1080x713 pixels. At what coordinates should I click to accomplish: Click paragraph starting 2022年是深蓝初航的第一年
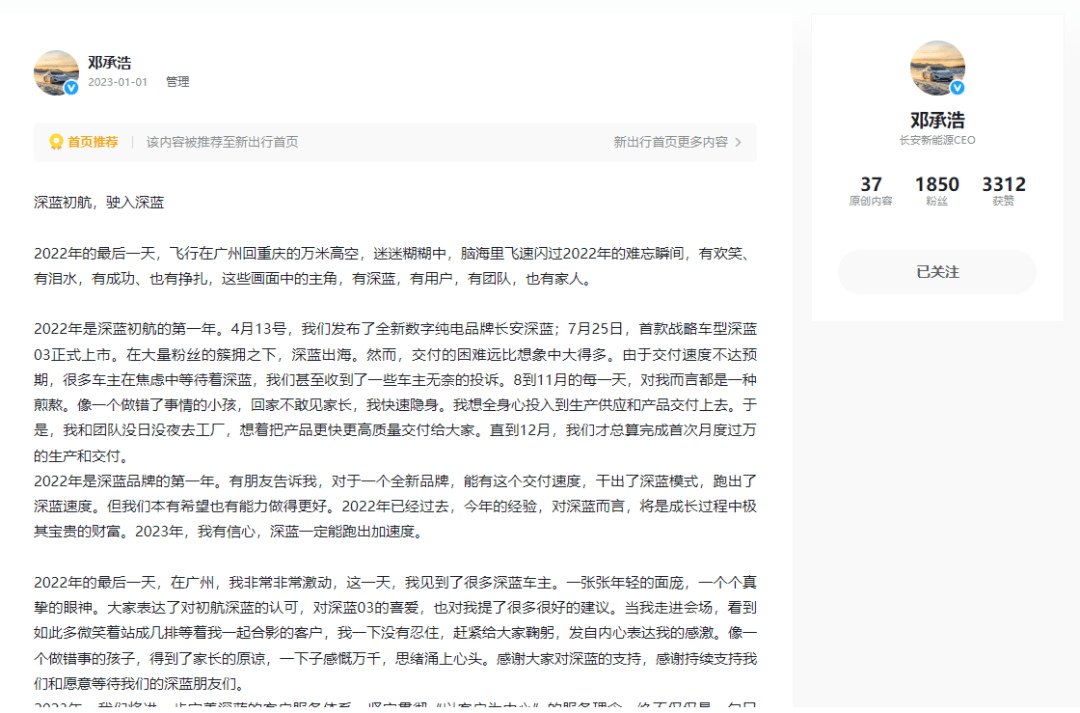[x=395, y=392]
